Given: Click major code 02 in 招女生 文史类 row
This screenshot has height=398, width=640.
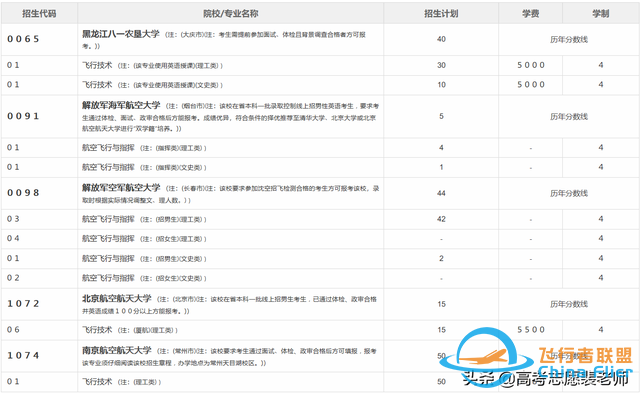Looking at the screenshot, I should (x=13, y=278).
